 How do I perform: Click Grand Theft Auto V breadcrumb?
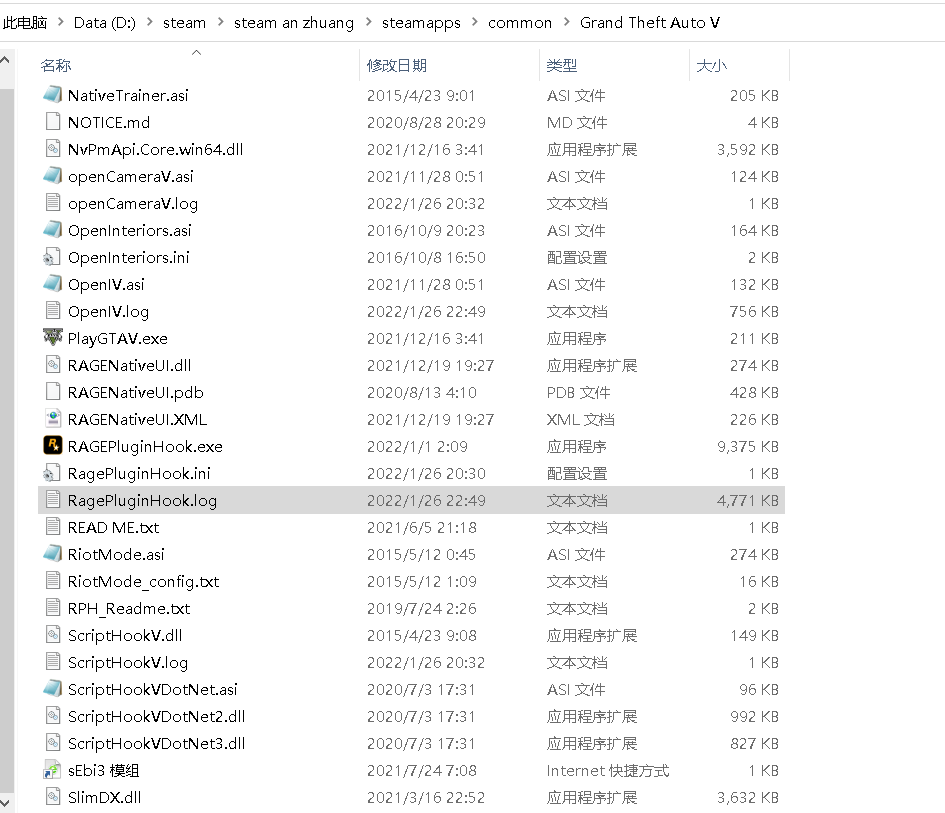(650, 22)
